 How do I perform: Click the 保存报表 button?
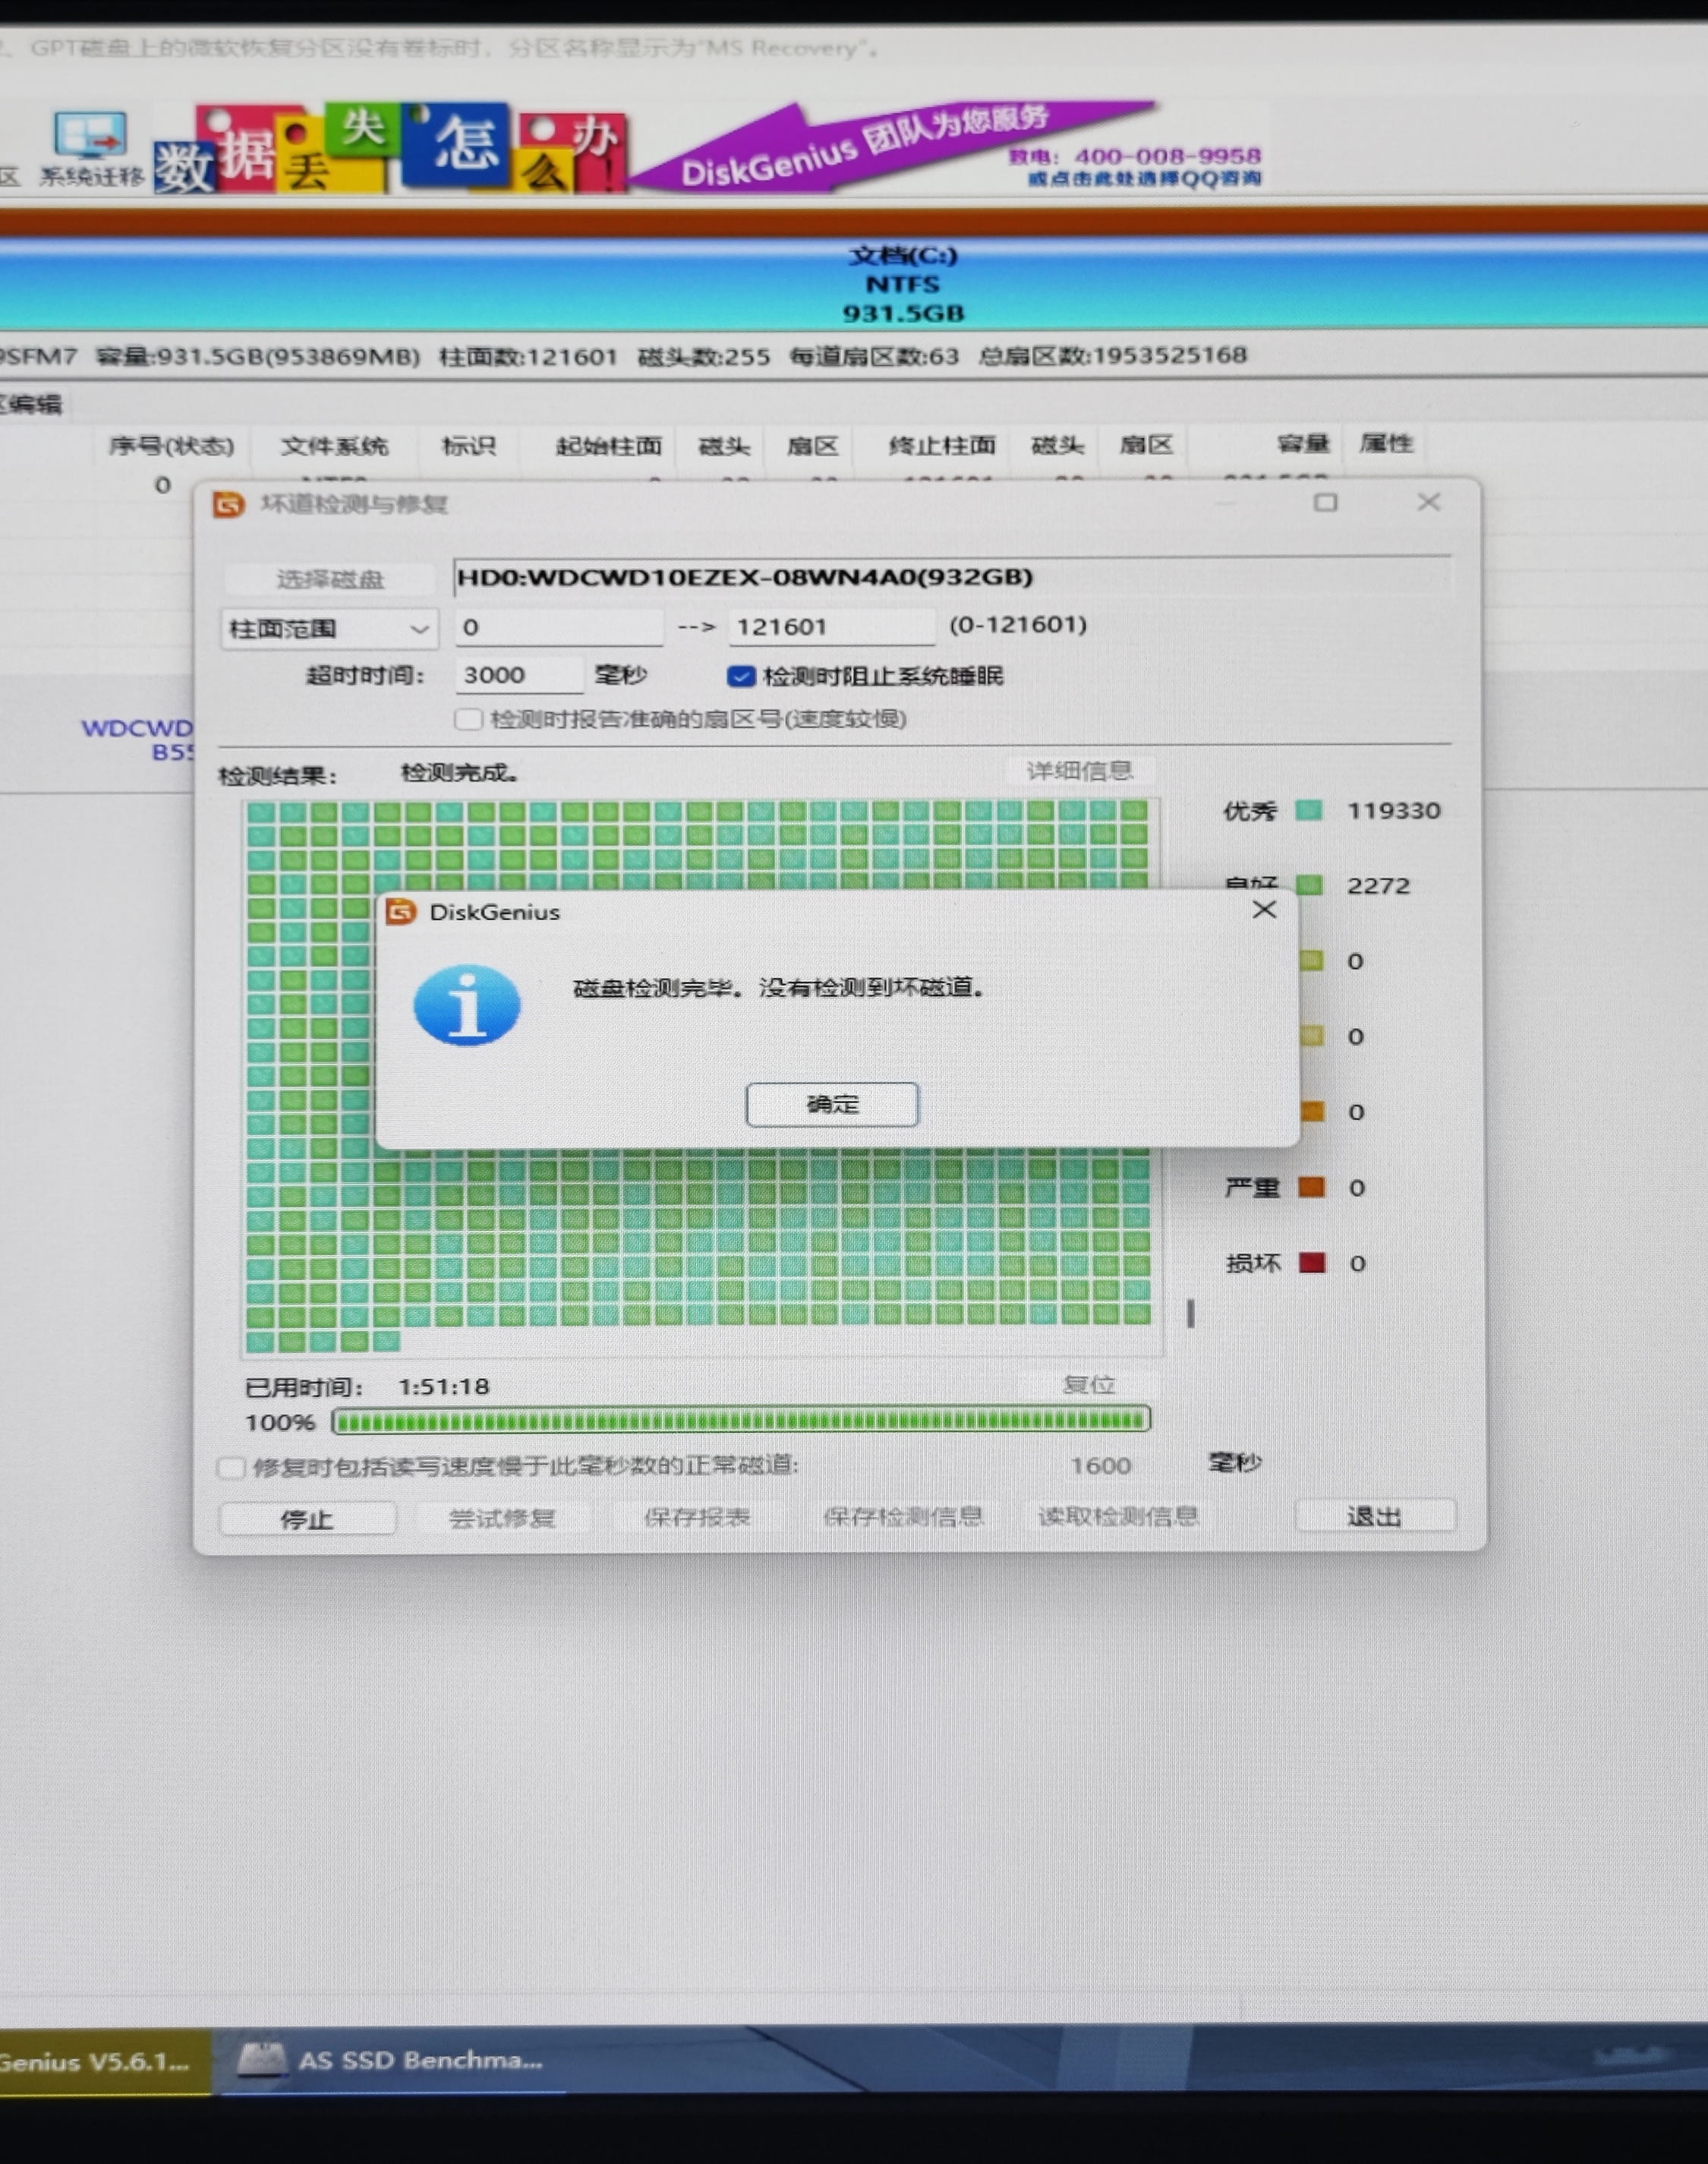pyautogui.click(x=697, y=1517)
